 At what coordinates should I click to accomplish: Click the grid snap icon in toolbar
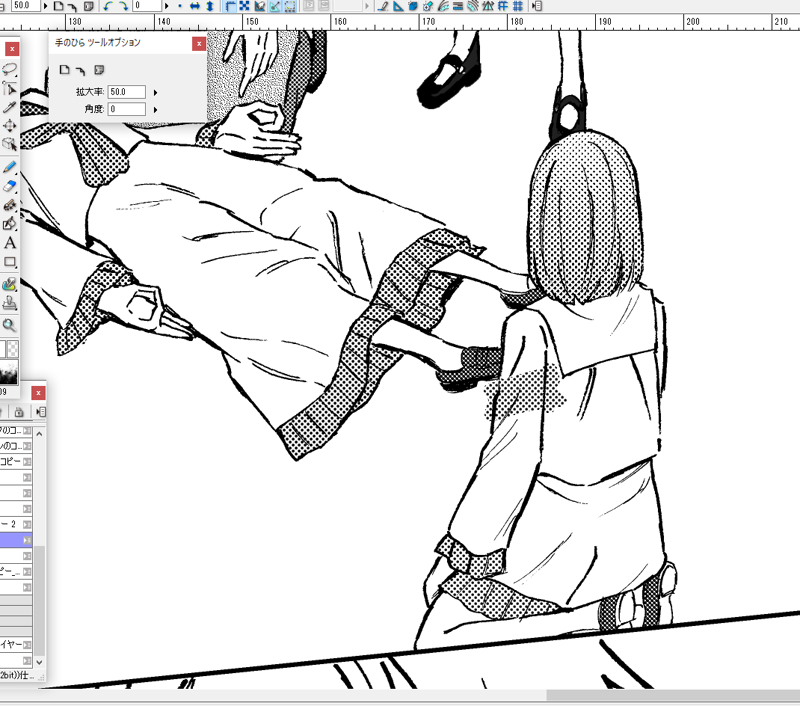[x=518, y=6]
